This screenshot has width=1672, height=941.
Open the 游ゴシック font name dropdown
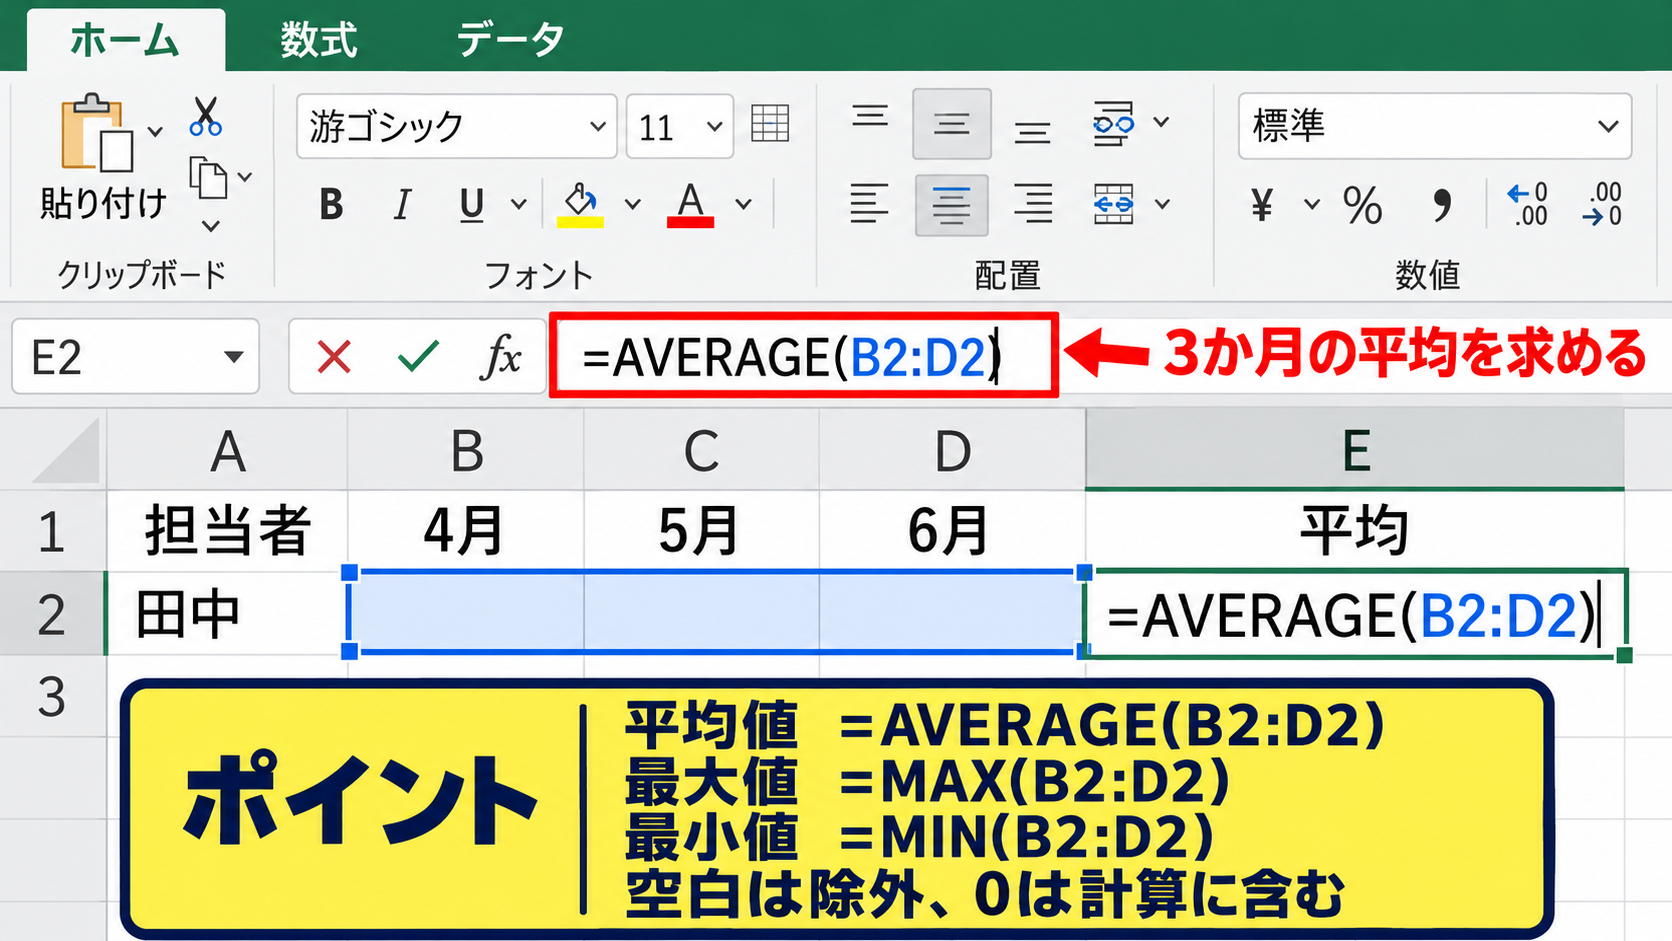597,127
